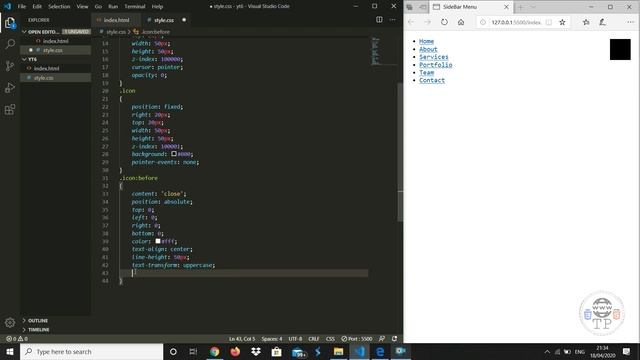The image size is (640, 360).
Task: Click the browser add notes pen icon
Action: (x=602, y=22)
